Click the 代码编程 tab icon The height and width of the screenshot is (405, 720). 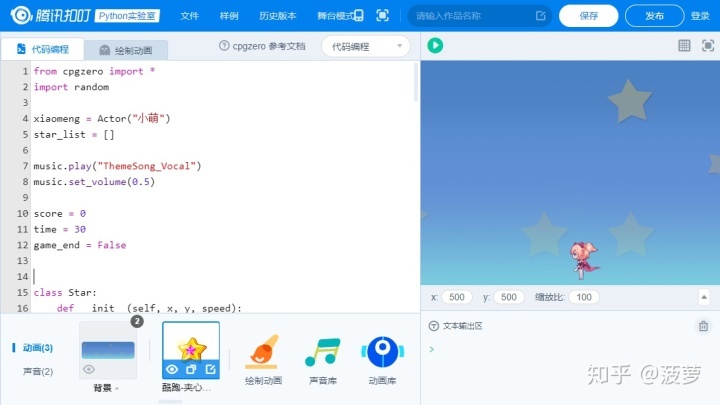[21, 49]
